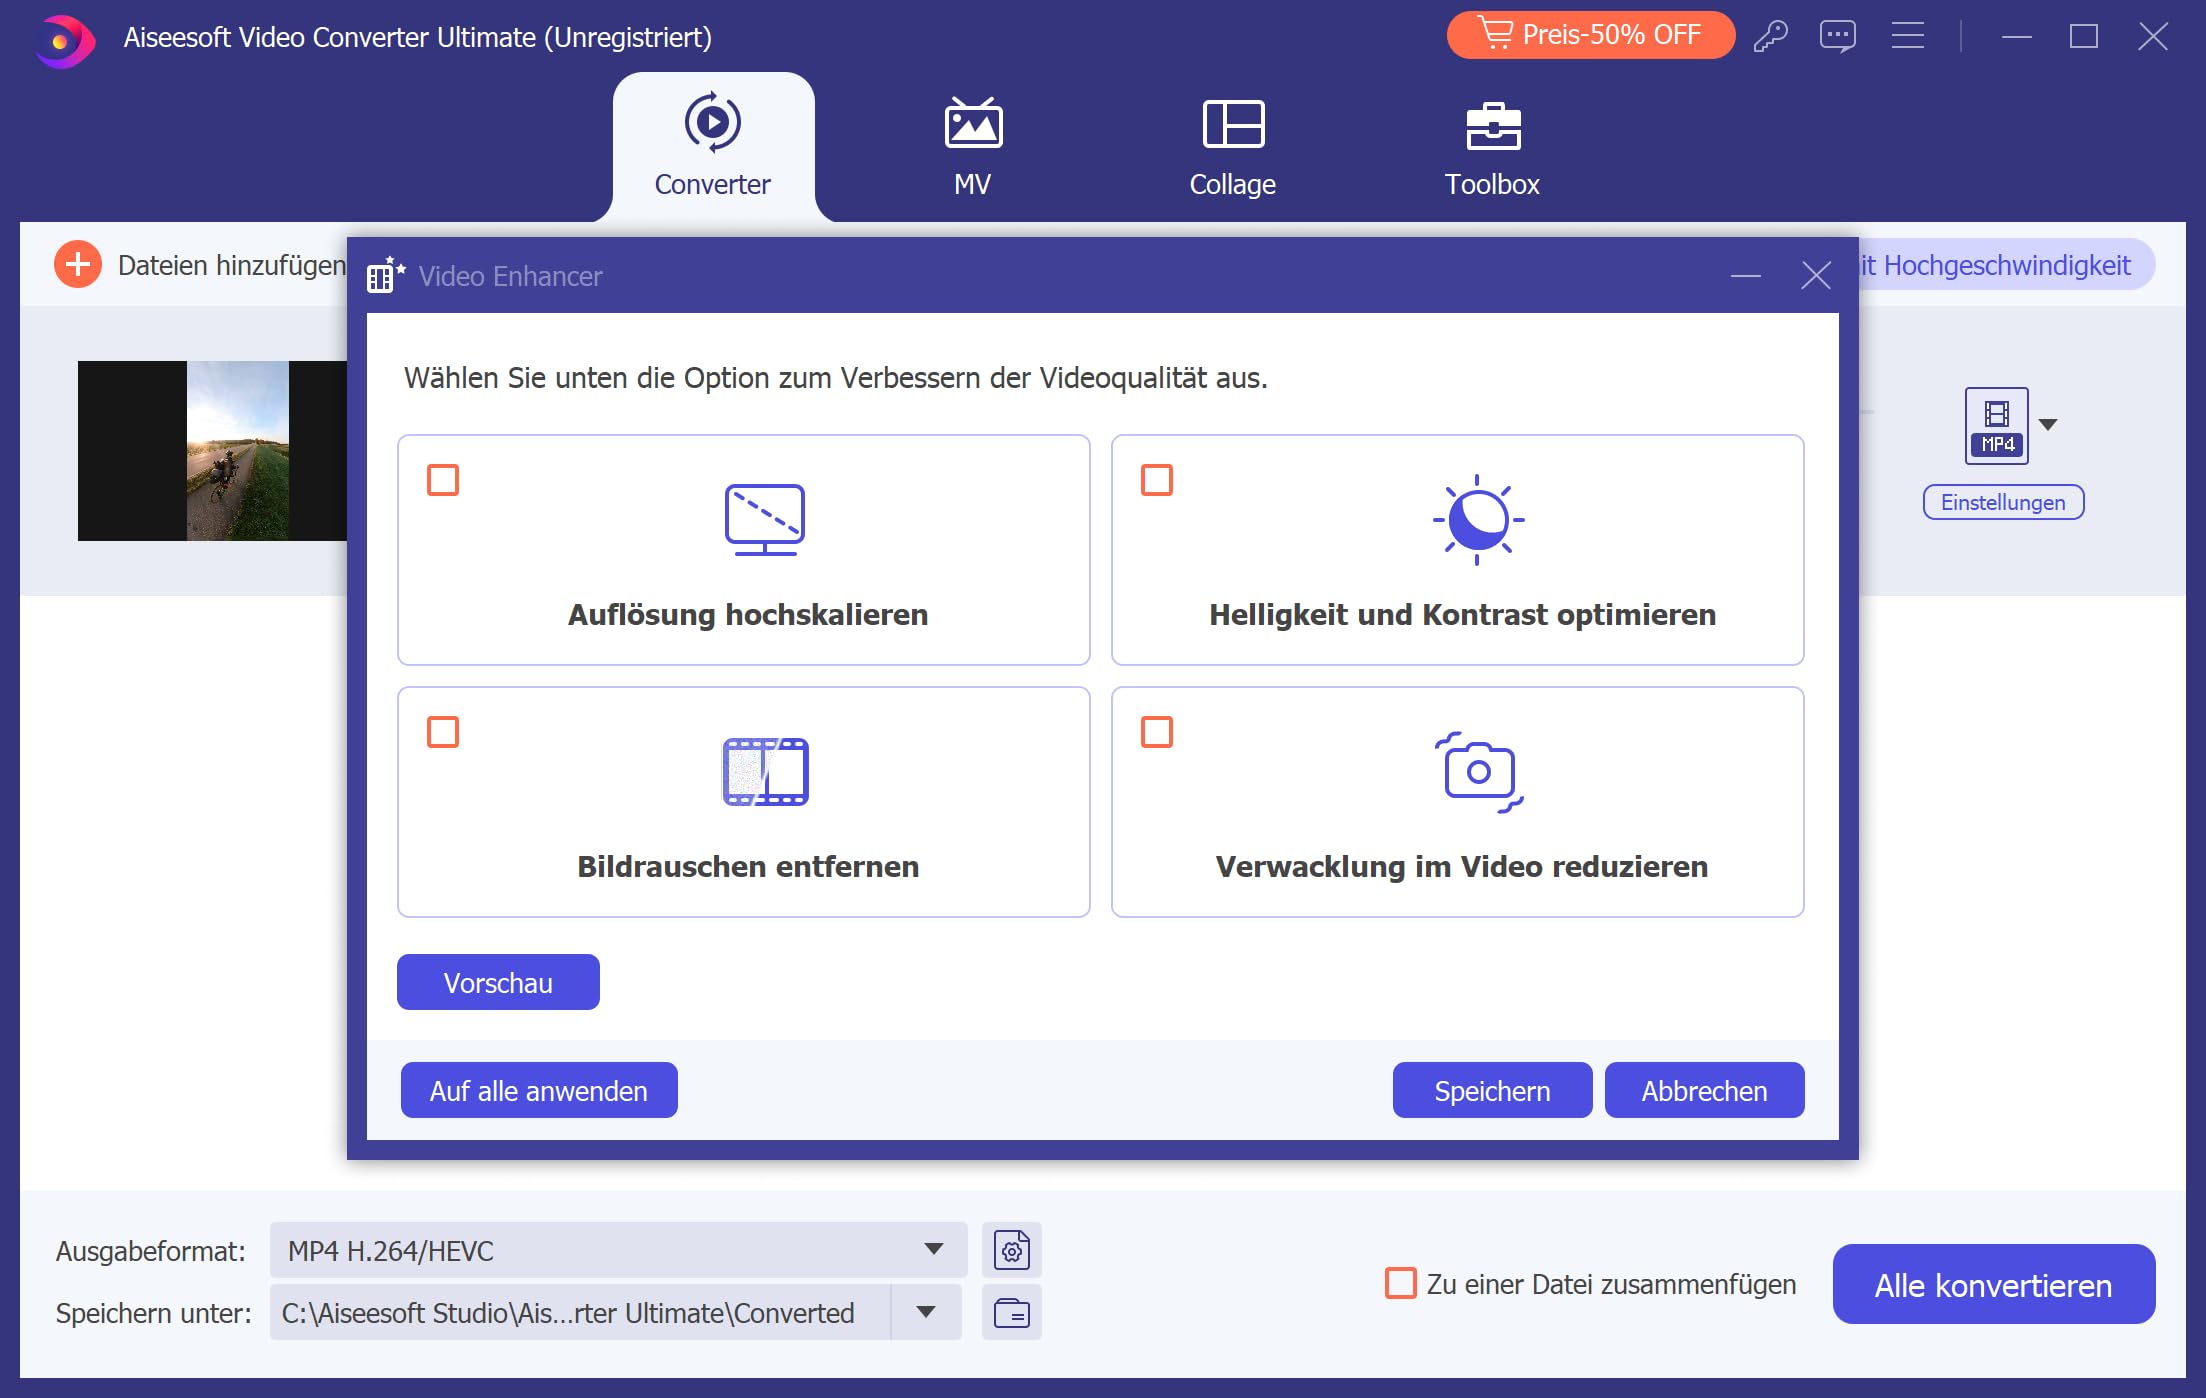
Task: Expand the save path dropdown arrow
Action: [926, 1312]
